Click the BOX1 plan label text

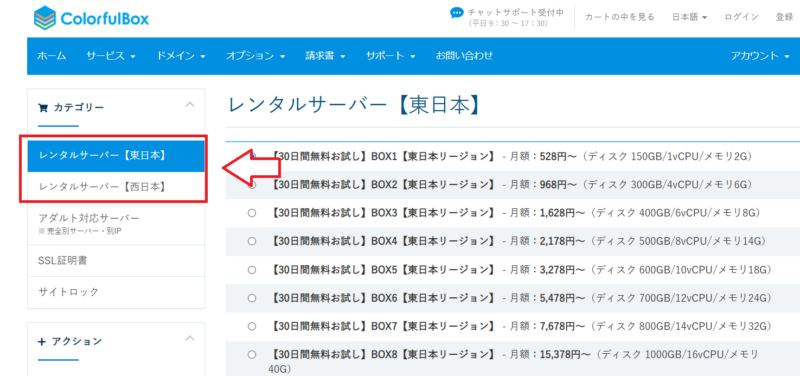(x=382, y=156)
